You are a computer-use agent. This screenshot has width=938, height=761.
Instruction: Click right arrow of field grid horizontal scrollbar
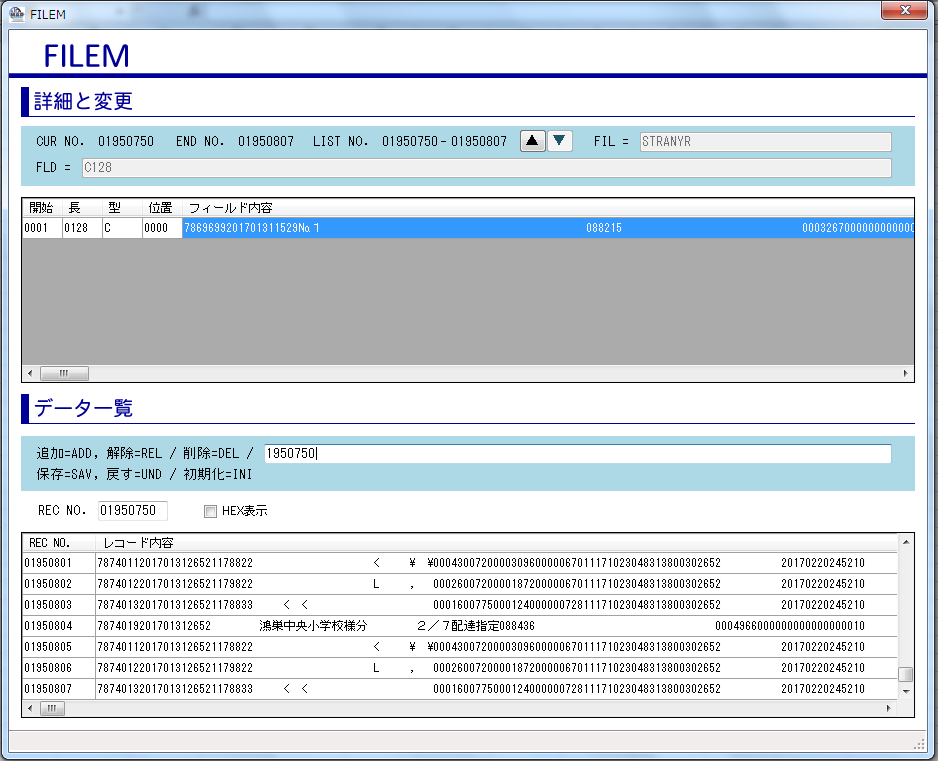pos(906,373)
